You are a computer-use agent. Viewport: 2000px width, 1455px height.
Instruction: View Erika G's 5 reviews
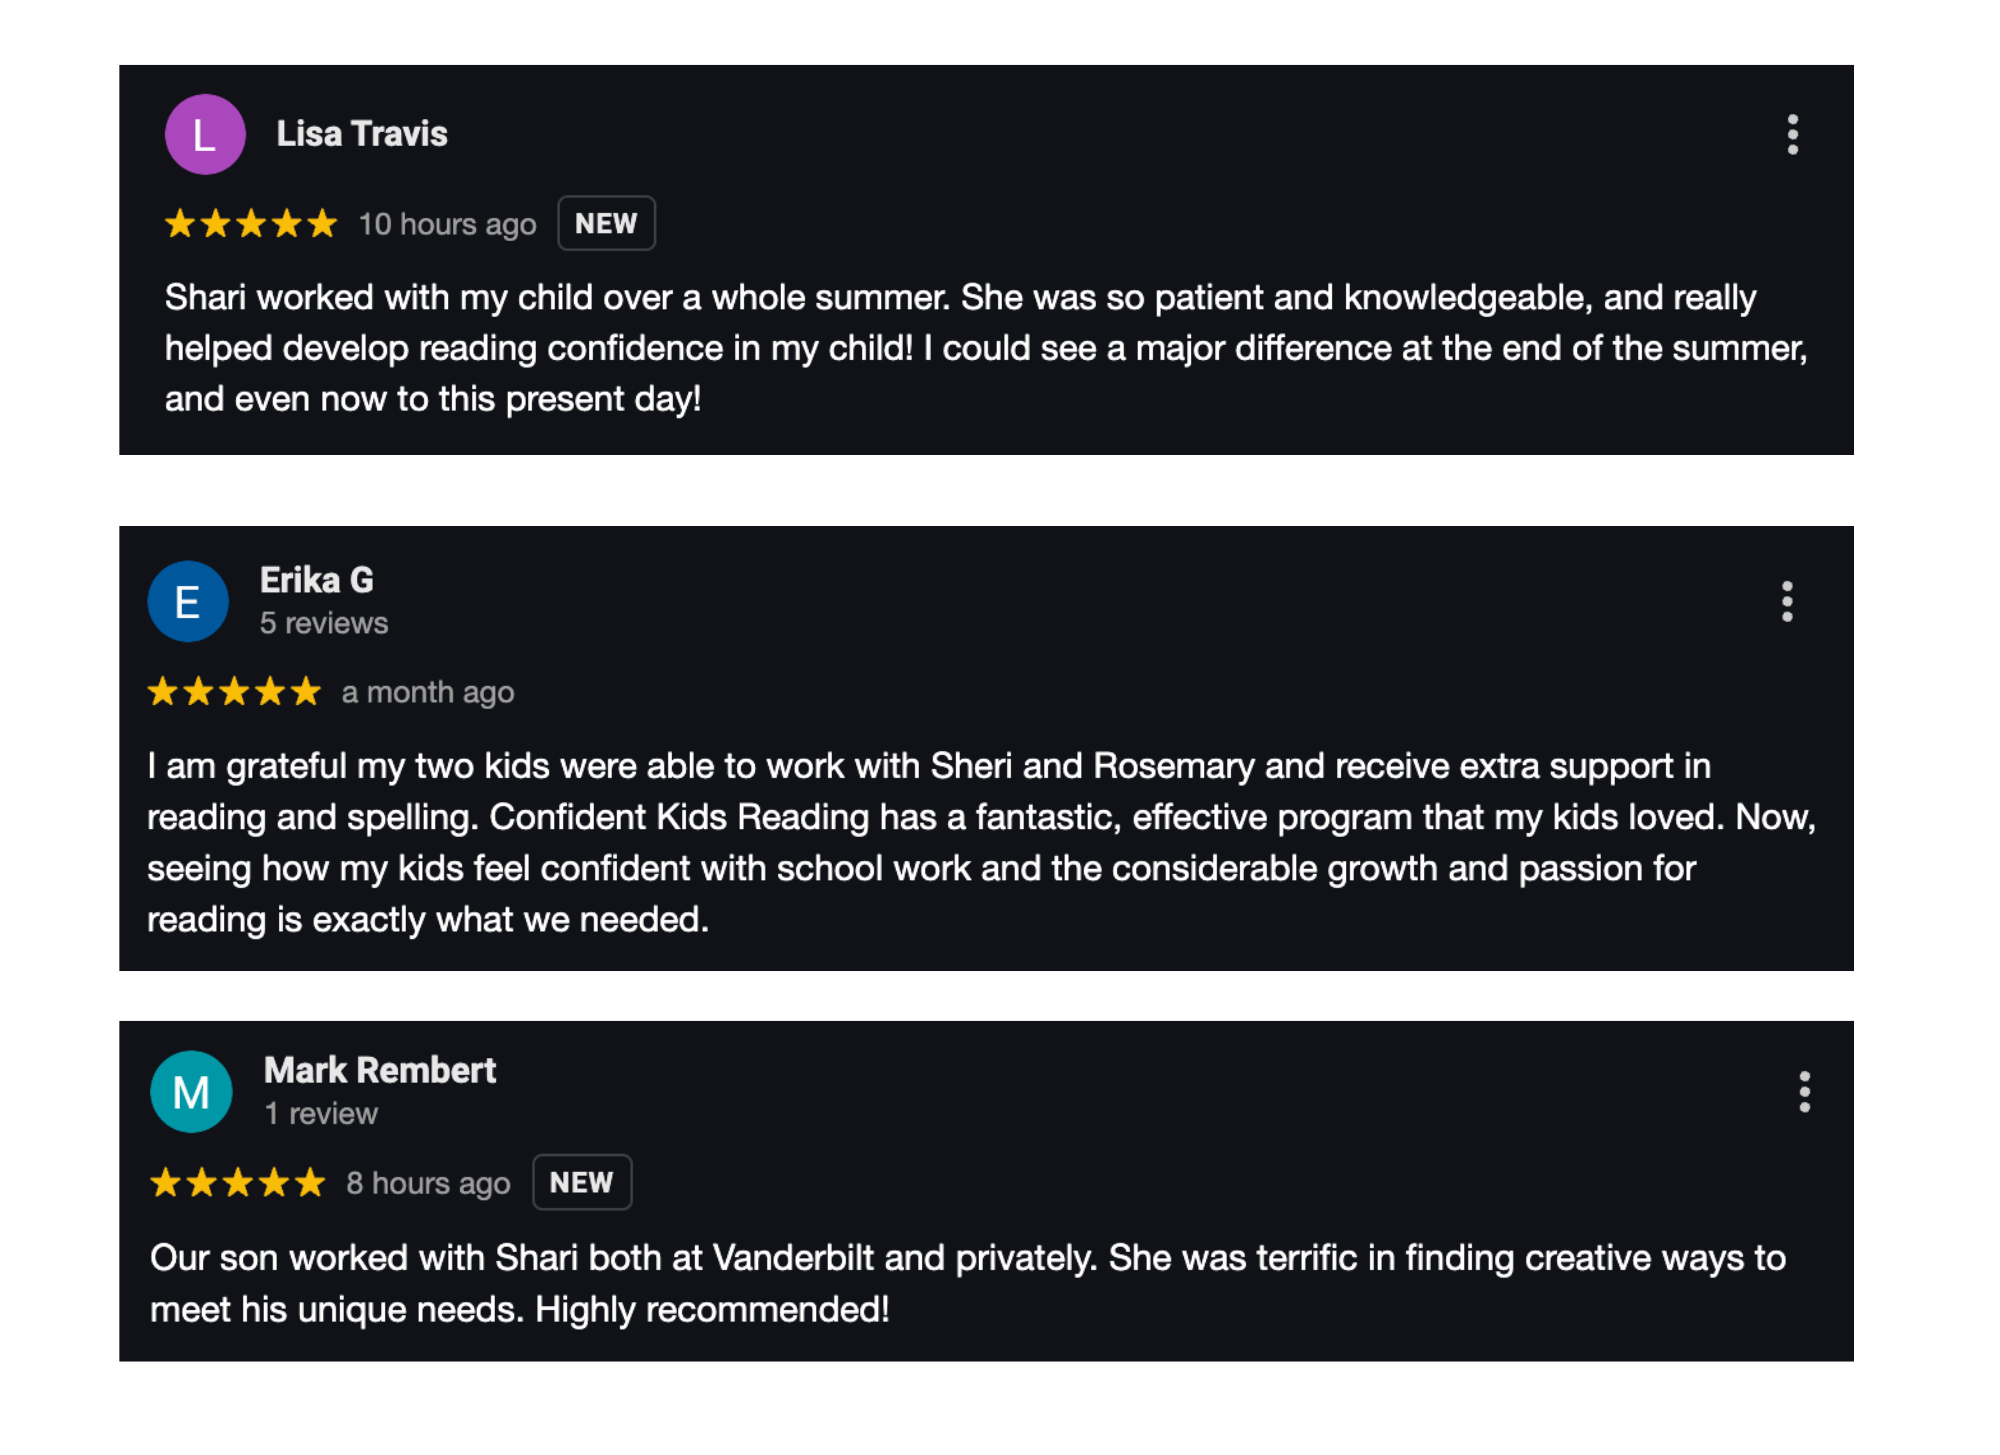324,624
